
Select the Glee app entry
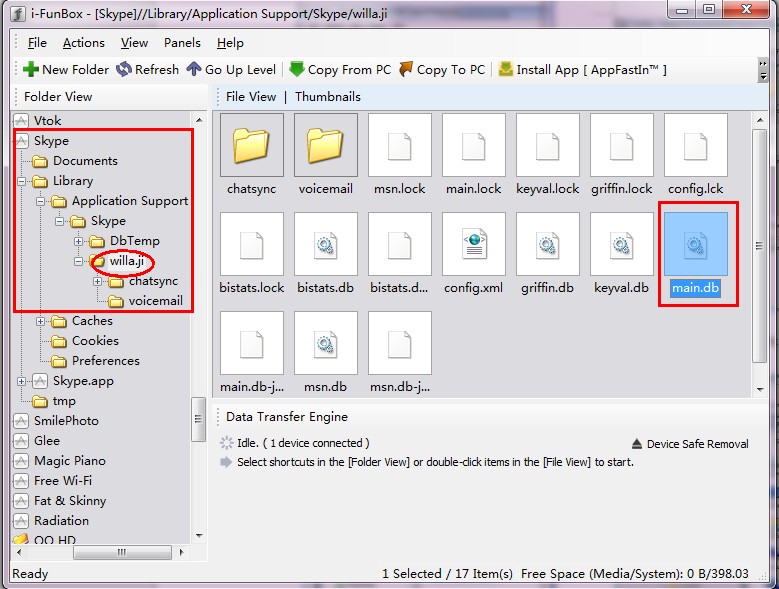coord(47,441)
